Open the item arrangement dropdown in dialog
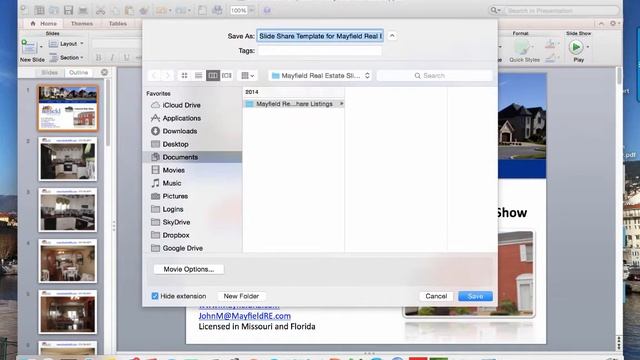Screen dimensions: 640x360 pos(247,76)
